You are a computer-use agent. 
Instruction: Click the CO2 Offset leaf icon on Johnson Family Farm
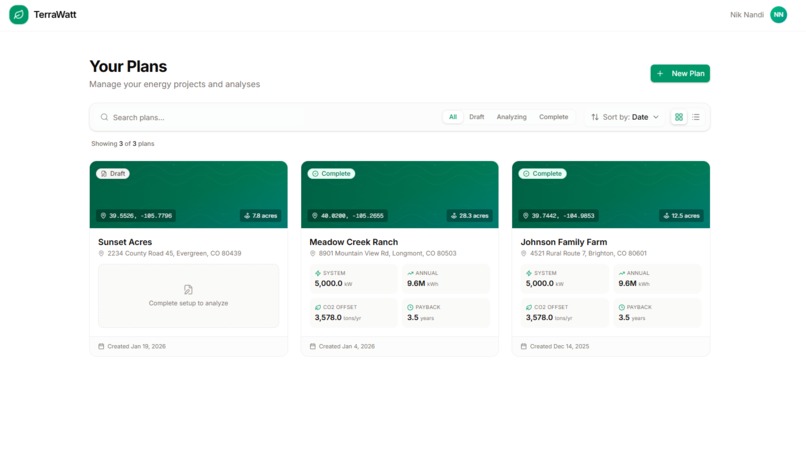coord(529,307)
